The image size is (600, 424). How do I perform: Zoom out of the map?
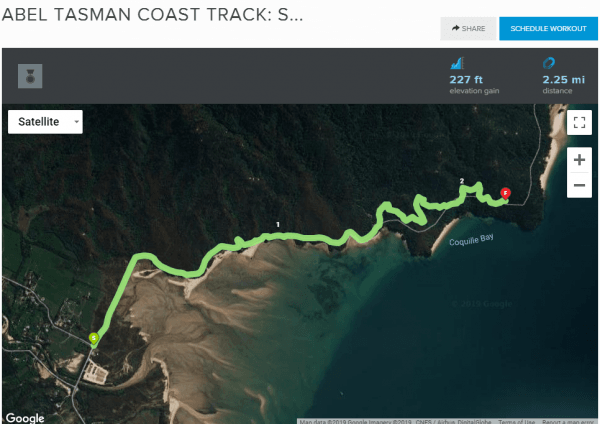point(579,185)
